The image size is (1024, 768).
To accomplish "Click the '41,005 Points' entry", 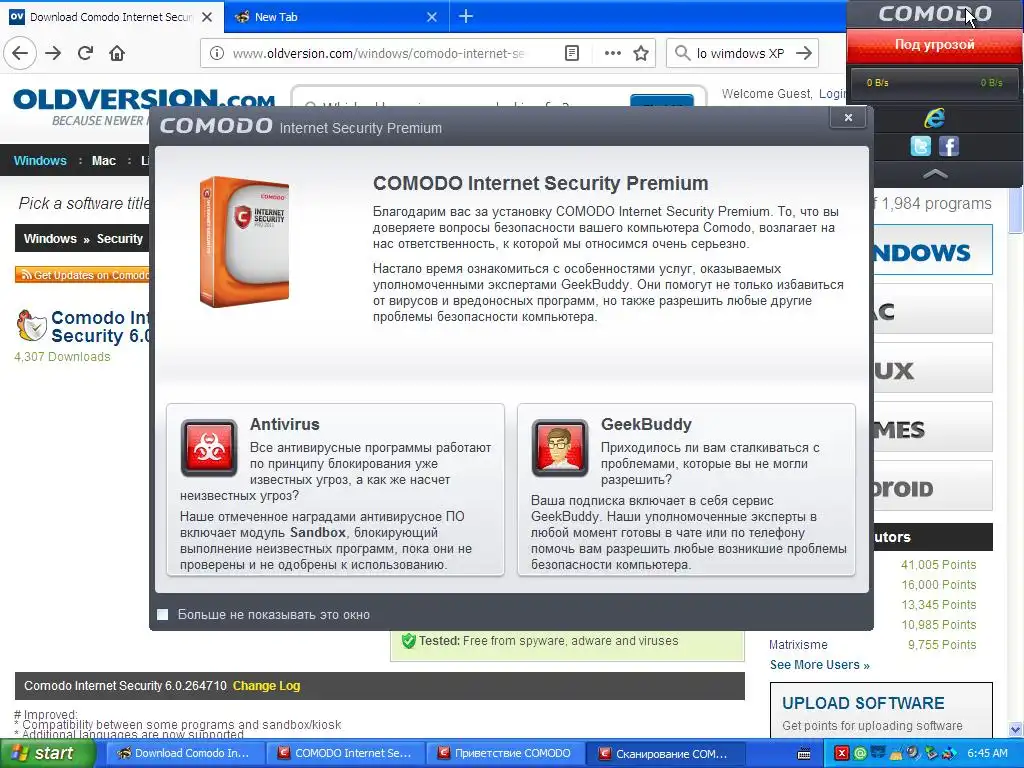I will (x=938, y=565).
